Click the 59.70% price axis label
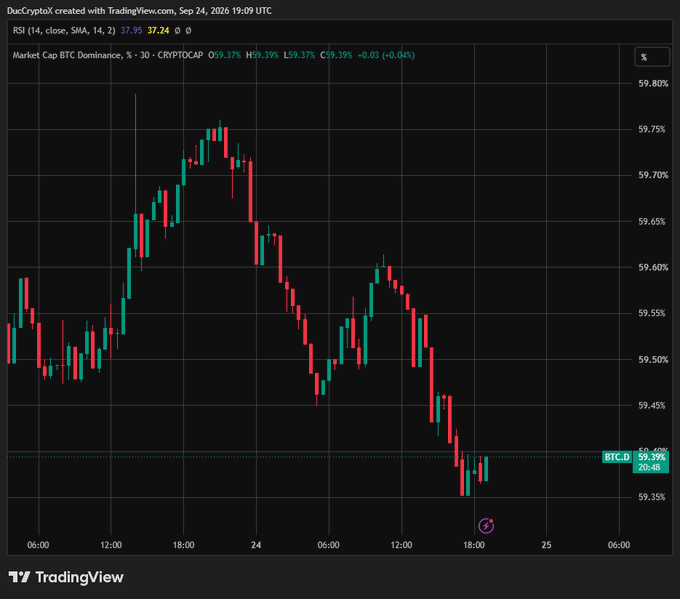Screen dimensions: 680x599 (x=653, y=175)
